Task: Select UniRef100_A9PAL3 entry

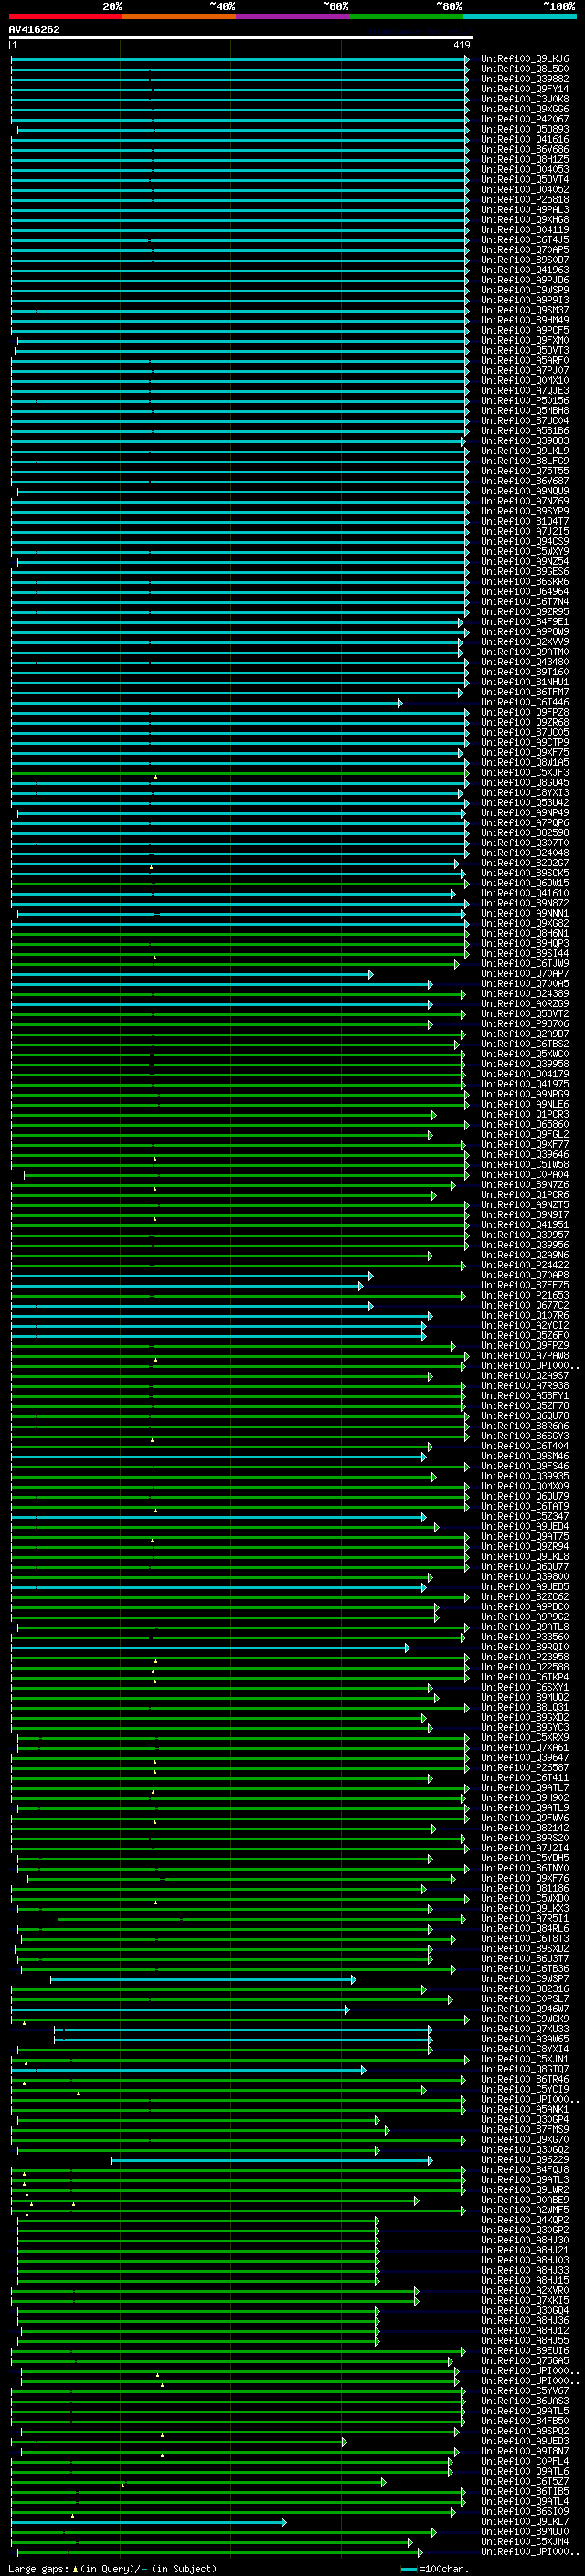Action: click(x=525, y=210)
